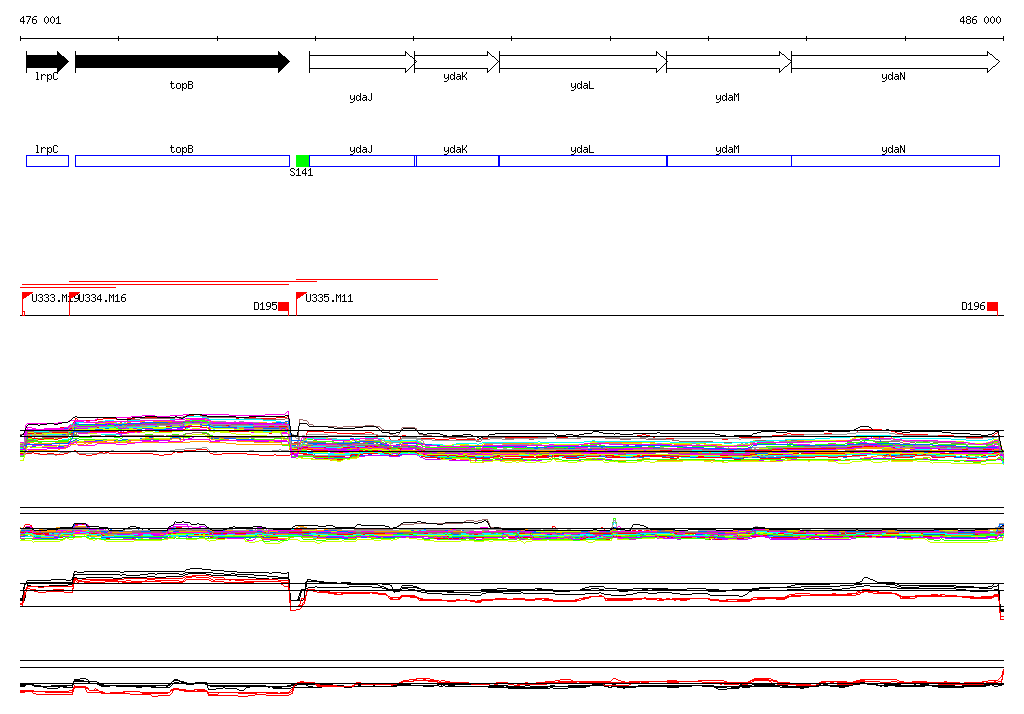Click ydaK label above the blue box

coord(455,150)
